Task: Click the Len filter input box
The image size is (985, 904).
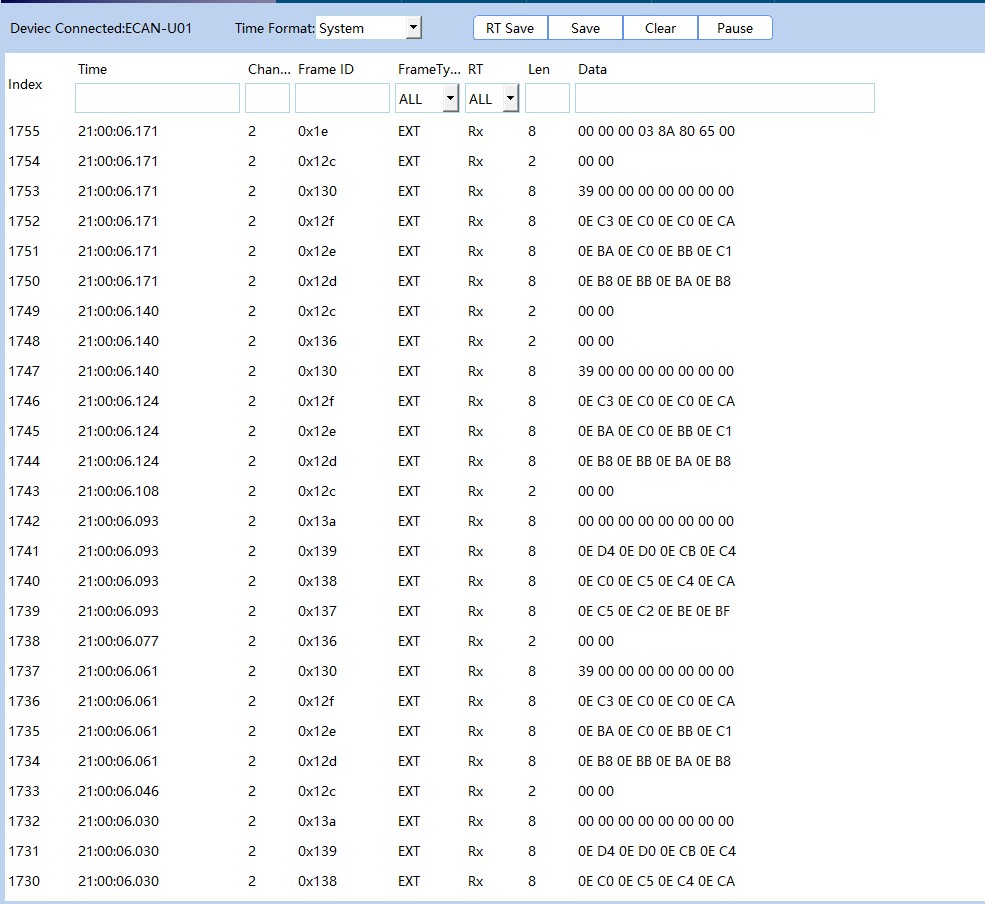Action: click(547, 98)
